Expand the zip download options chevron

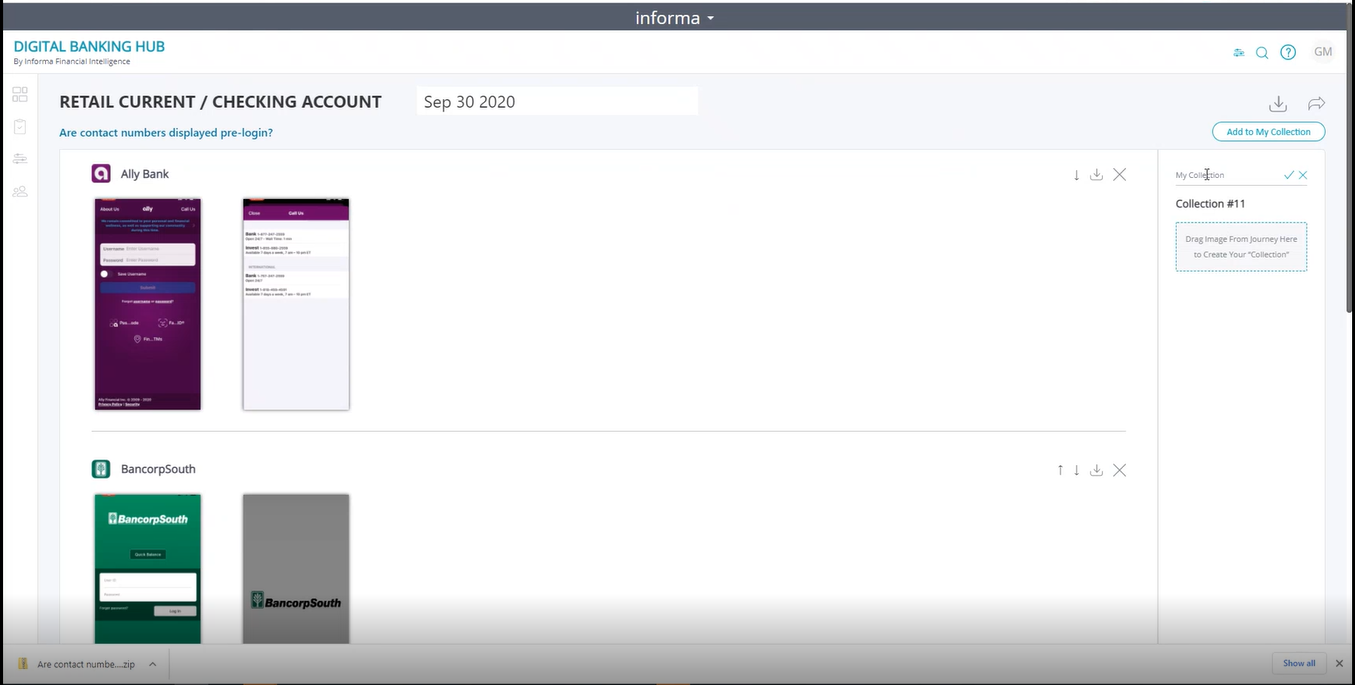point(153,664)
